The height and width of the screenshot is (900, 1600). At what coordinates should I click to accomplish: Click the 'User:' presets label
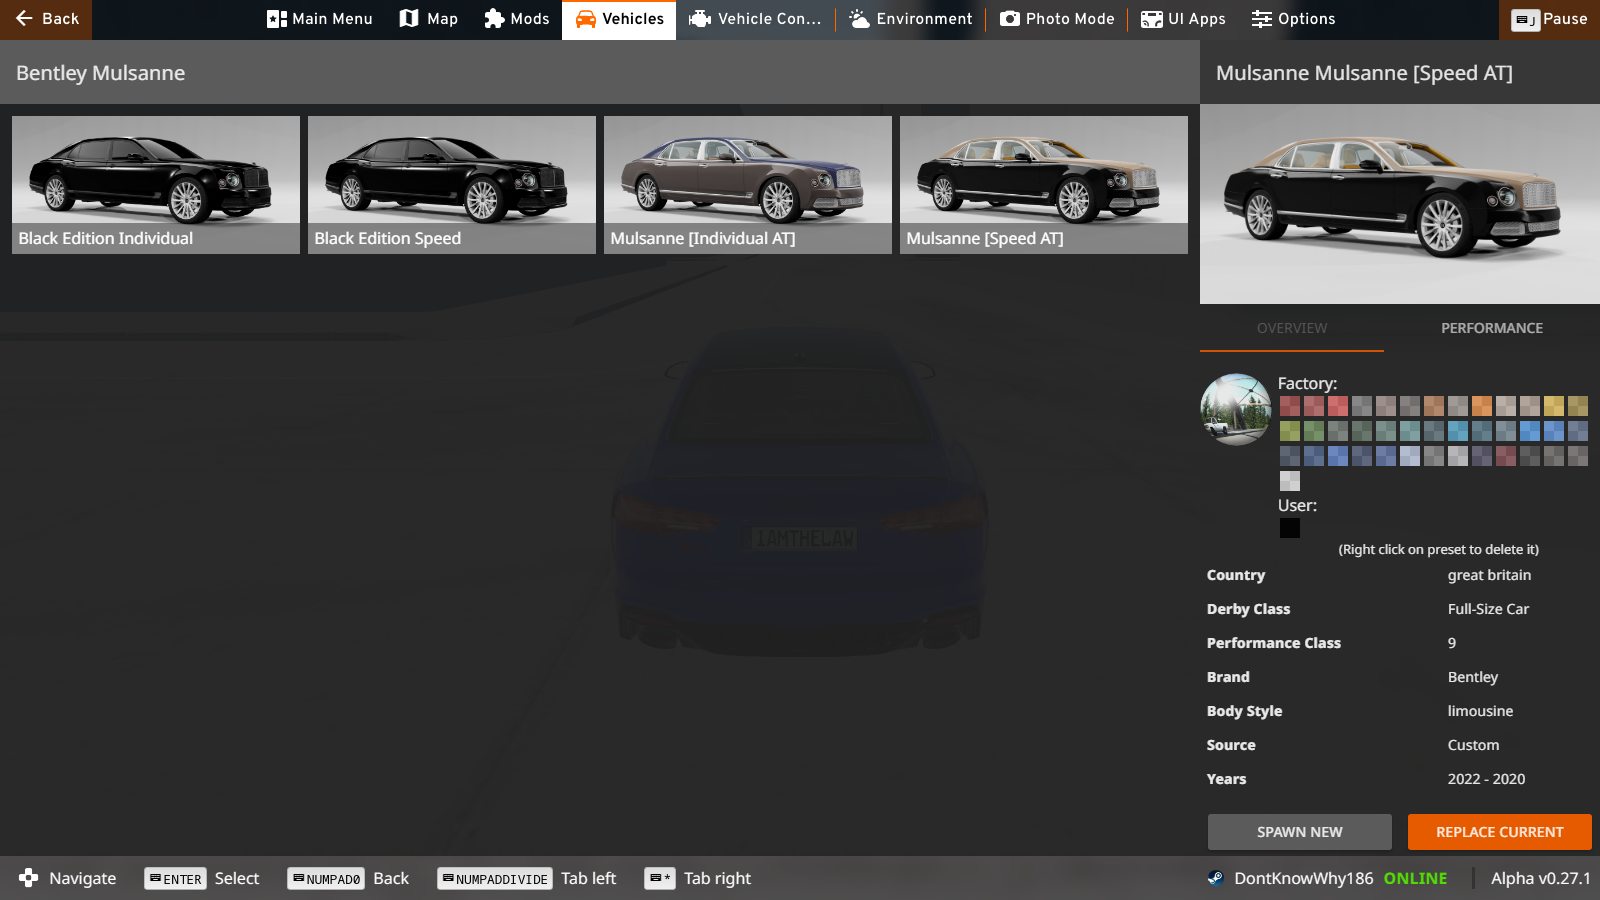tap(1297, 505)
